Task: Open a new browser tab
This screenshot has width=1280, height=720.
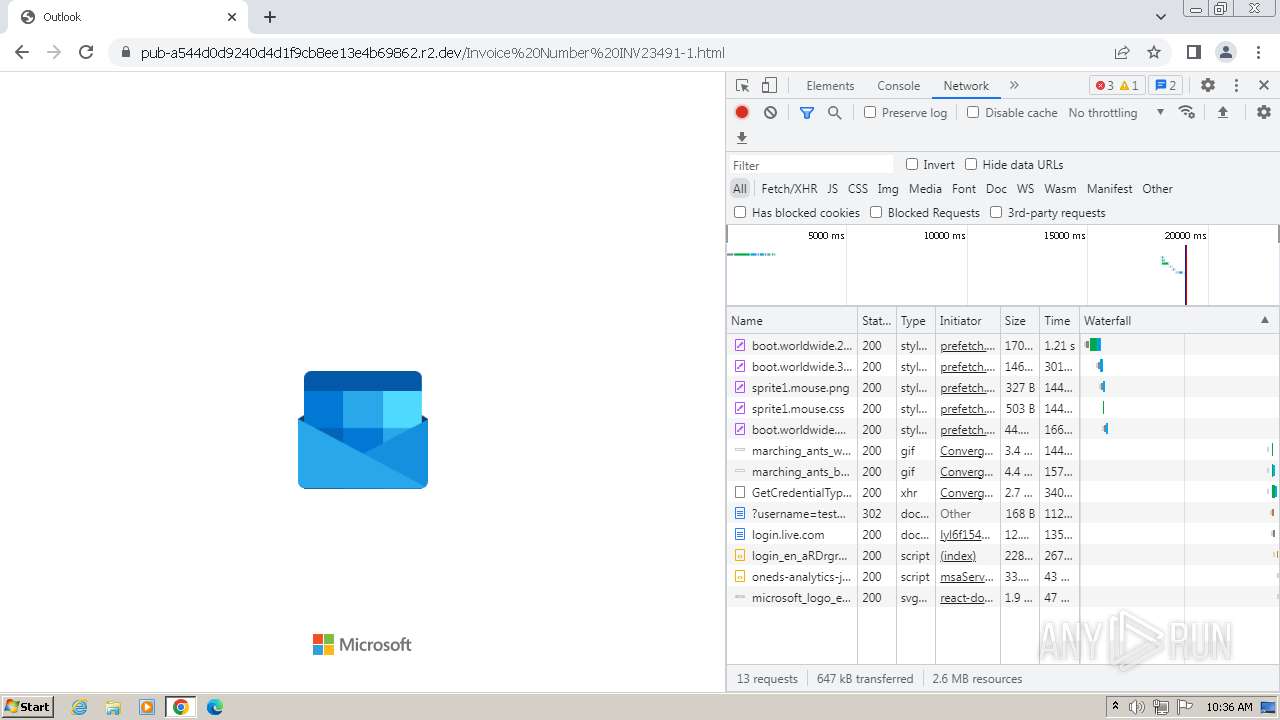Action: pos(270,17)
